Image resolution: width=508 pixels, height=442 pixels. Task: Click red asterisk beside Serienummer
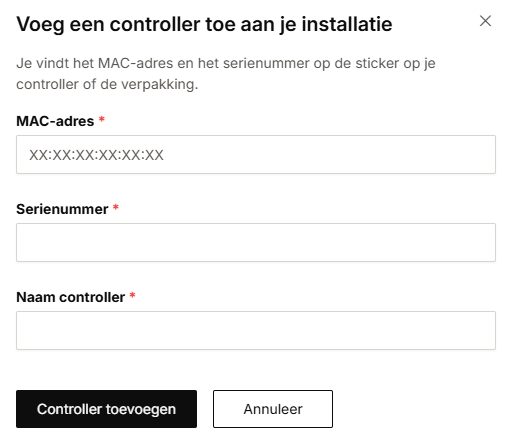(116, 207)
